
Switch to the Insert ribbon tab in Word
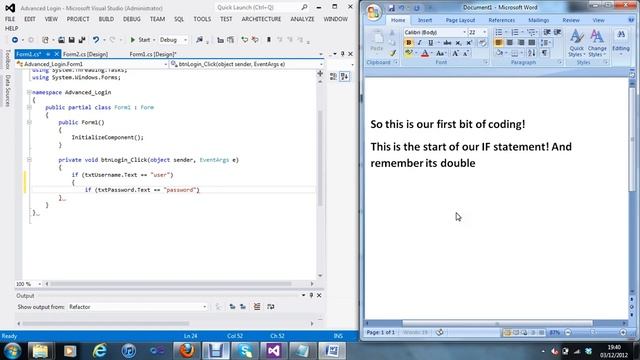coord(424,20)
